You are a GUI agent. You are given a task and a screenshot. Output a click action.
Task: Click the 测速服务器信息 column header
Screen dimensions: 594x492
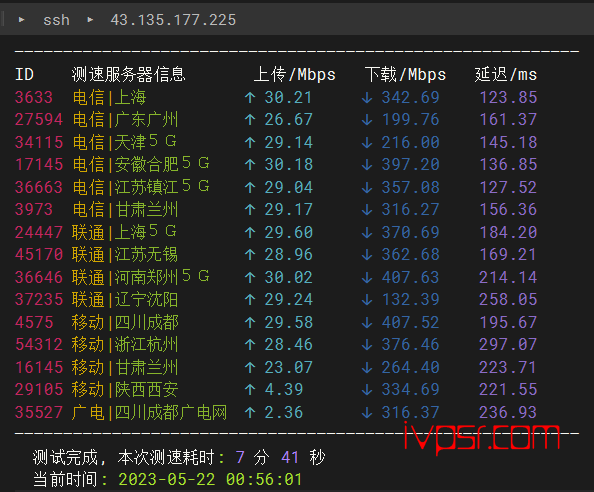pos(128,75)
